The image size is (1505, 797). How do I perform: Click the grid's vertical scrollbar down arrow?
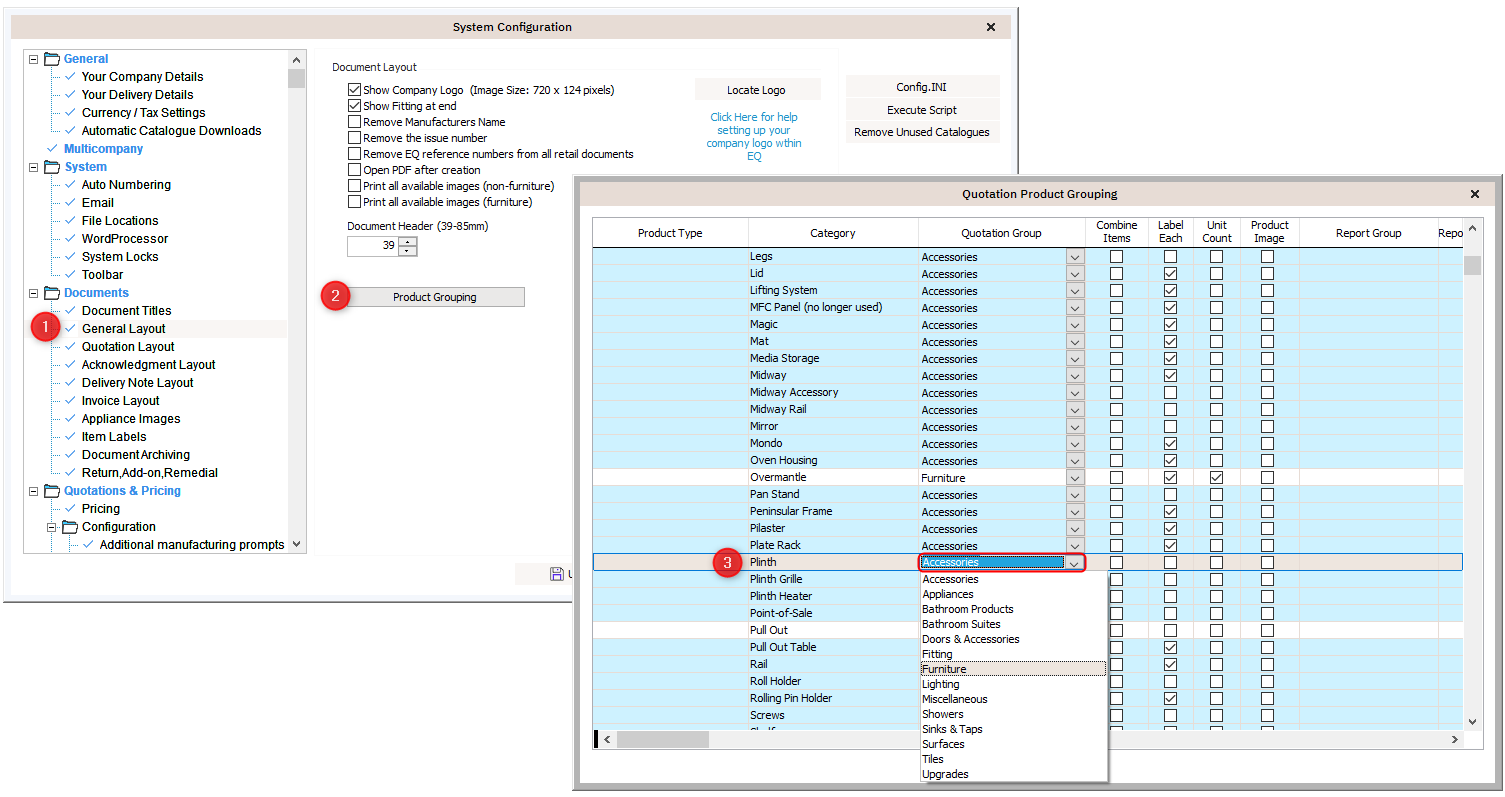[x=1472, y=722]
